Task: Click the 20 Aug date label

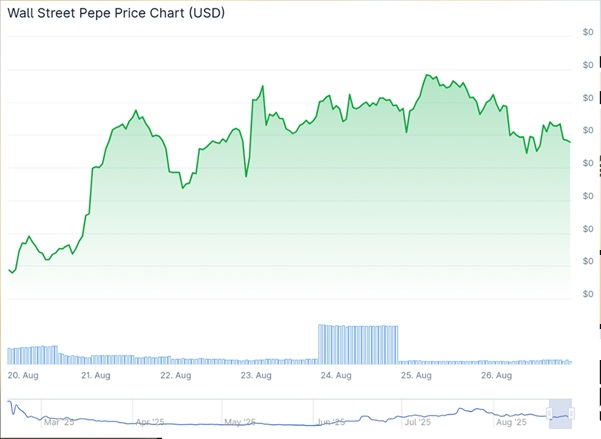Action: pos(22,376)
